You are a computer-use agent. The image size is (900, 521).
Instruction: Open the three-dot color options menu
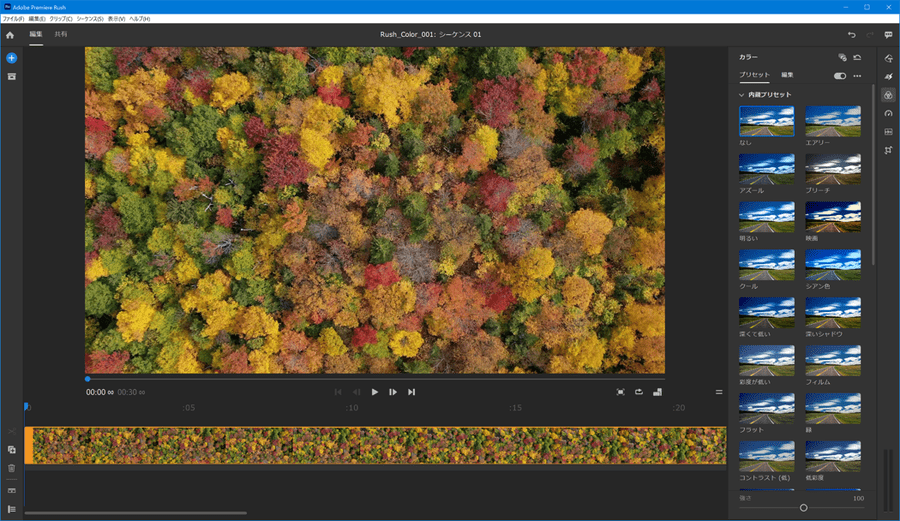[x=857, y=76]
